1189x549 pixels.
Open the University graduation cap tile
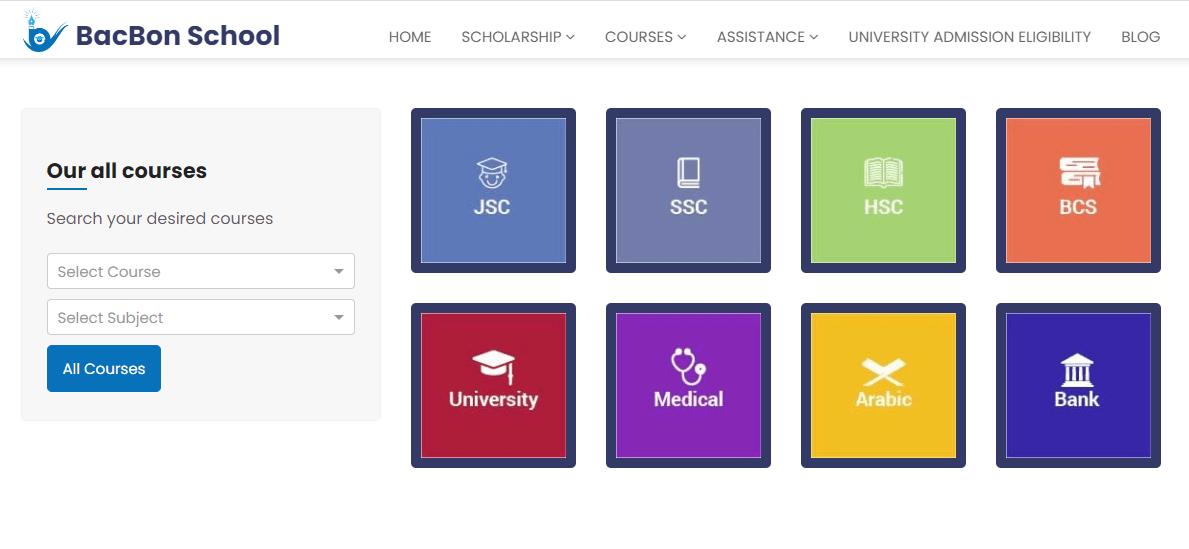493,385
